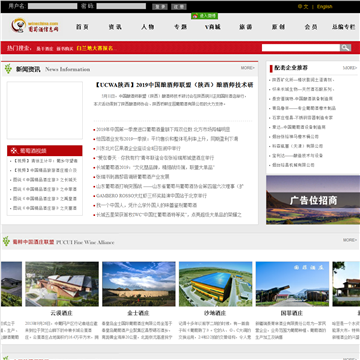Screen dimensions: 360x360
Task: Click MORE in 配套企业推荐 panel
Action: [x=350, y=68]
